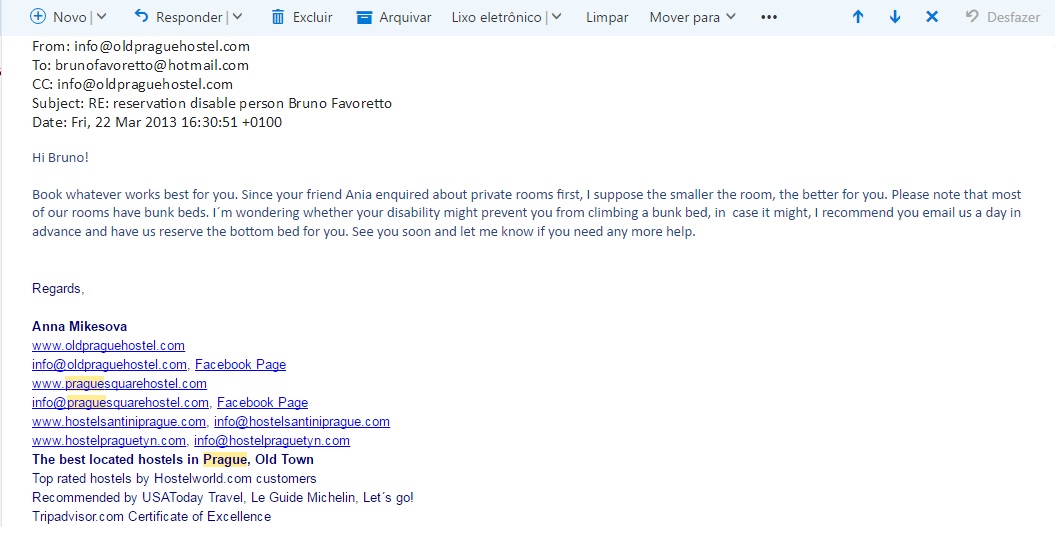Click the www.hostelpraguetyn.com link
1055x558 pixels.
click(x=109, y=440)
